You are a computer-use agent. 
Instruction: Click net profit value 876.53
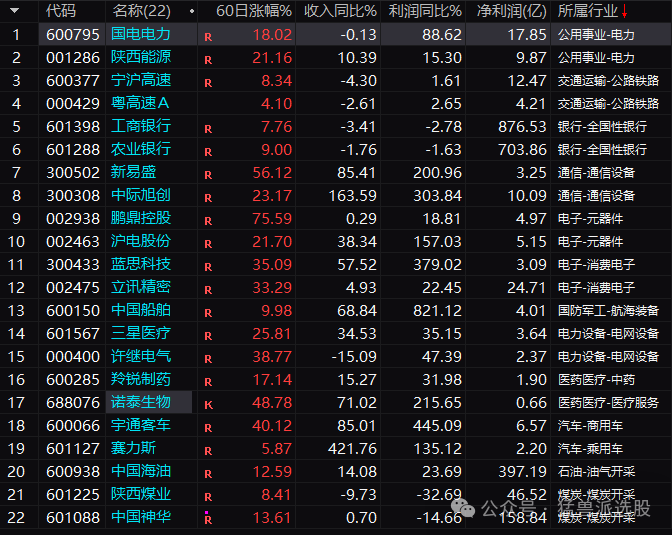click(x=522, y=126)
